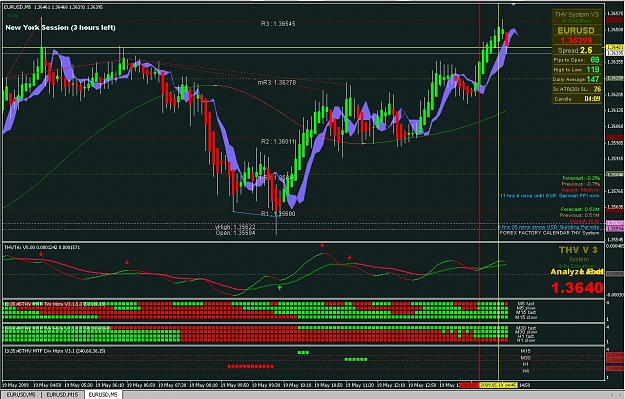Click the big red 1.3640 price
This screenshot has width=625, height=399.
point(577,288)
